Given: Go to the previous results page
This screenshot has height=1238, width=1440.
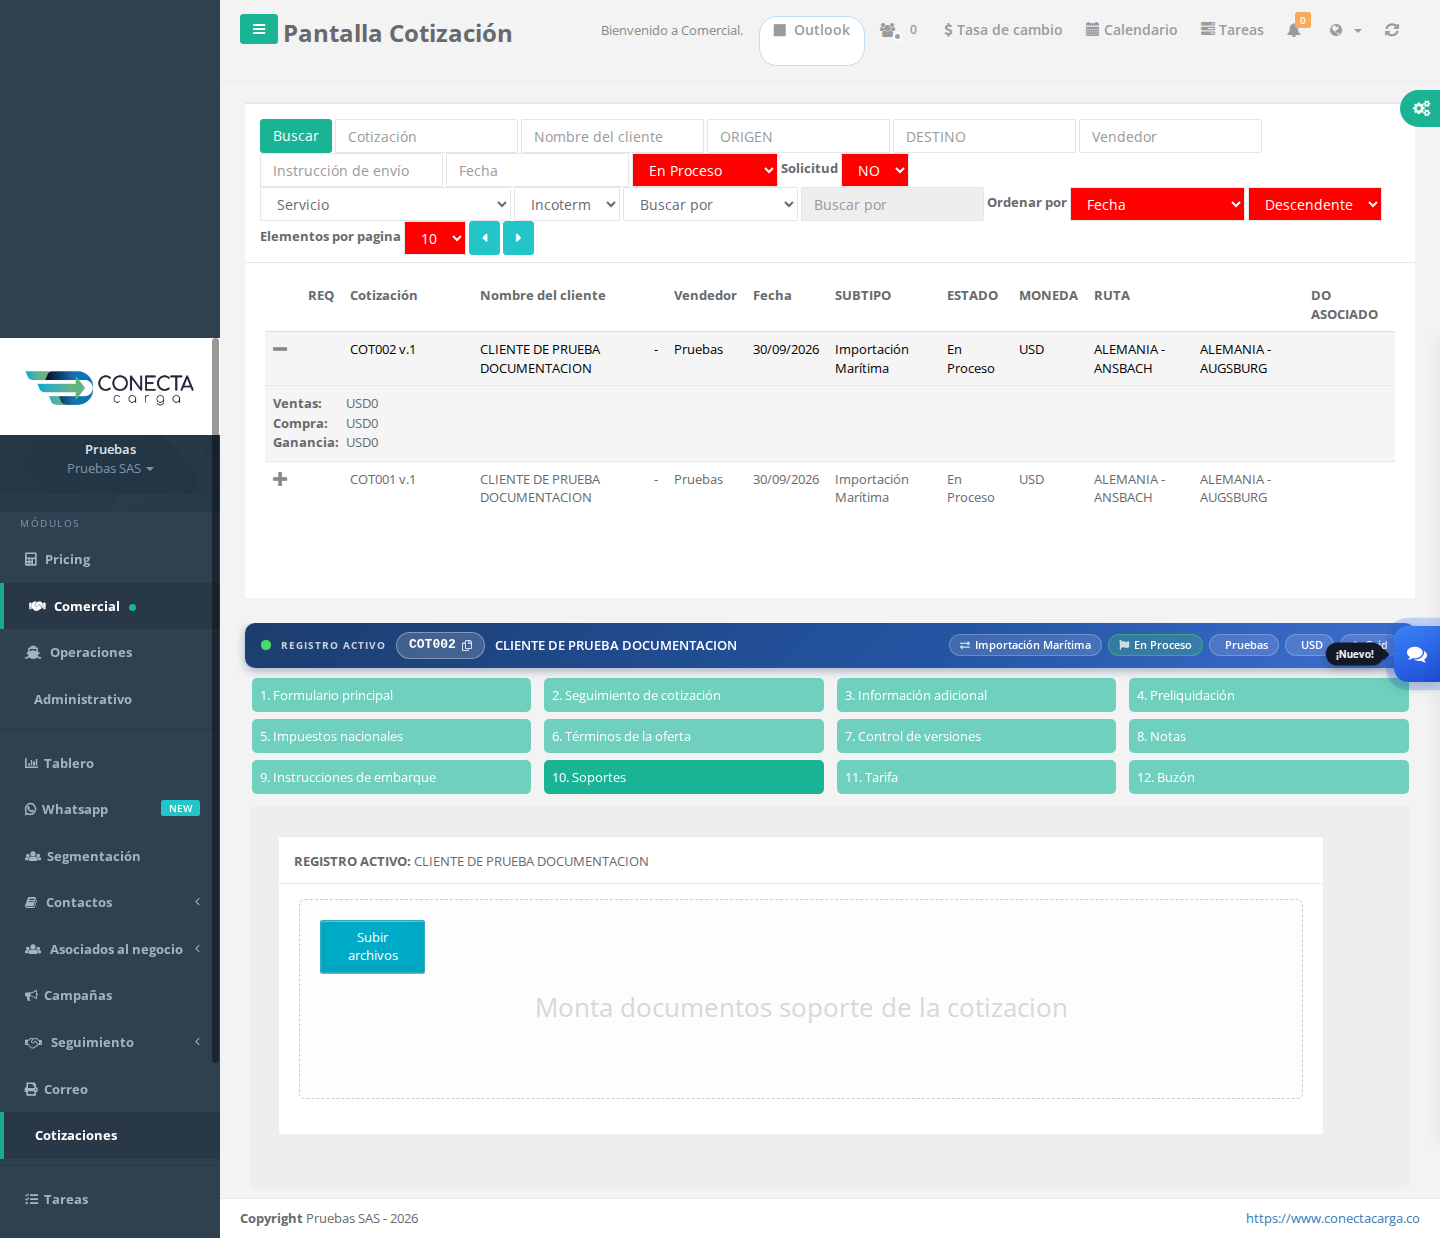Looking at the screenshot, I should pyautogui.click(x=484, y=238).
